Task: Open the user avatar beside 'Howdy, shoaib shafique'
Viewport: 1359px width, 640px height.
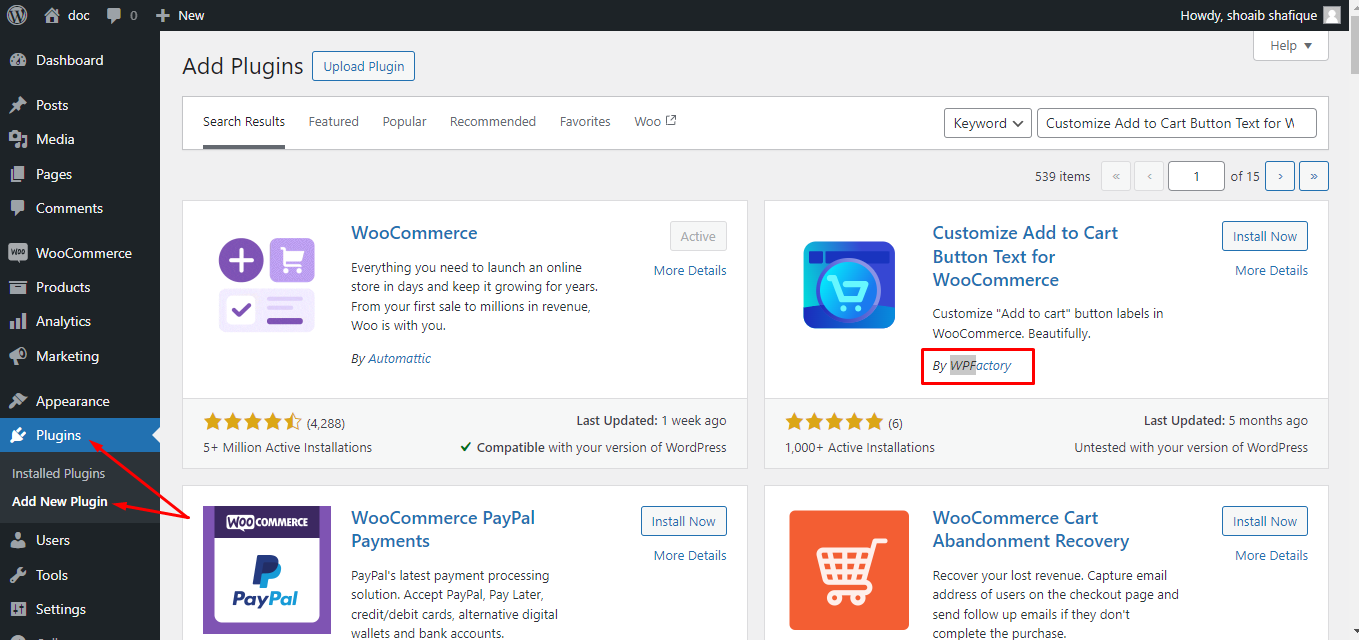Action: pos(1332,15)
